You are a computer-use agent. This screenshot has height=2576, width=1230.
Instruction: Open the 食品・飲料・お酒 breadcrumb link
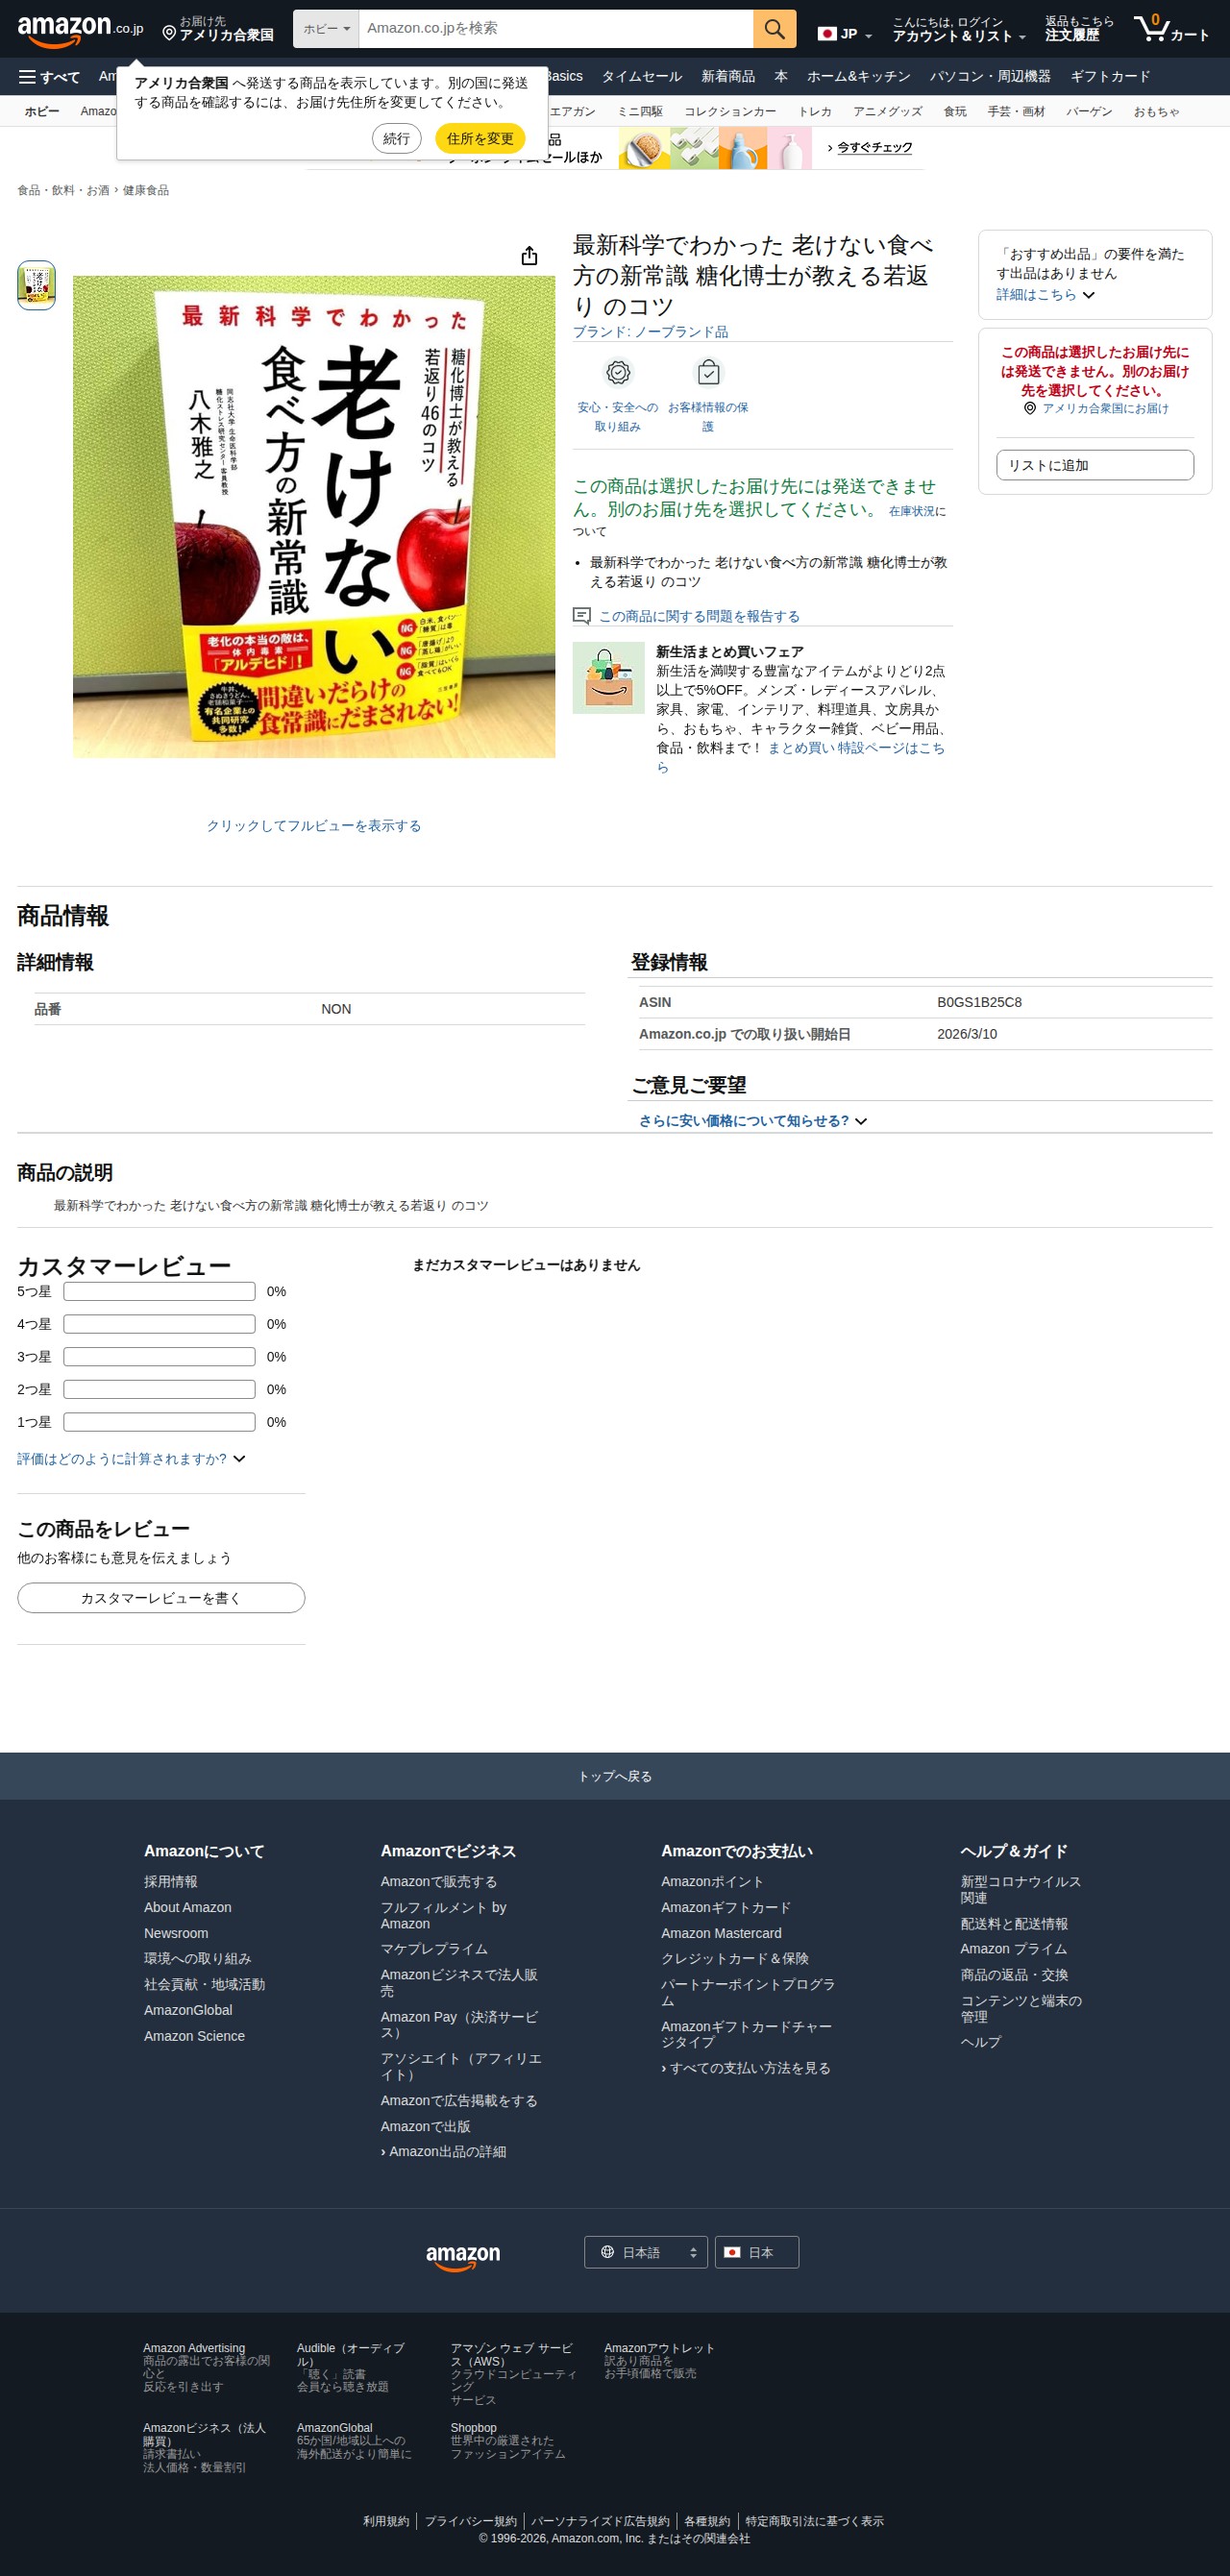(63, 190)
